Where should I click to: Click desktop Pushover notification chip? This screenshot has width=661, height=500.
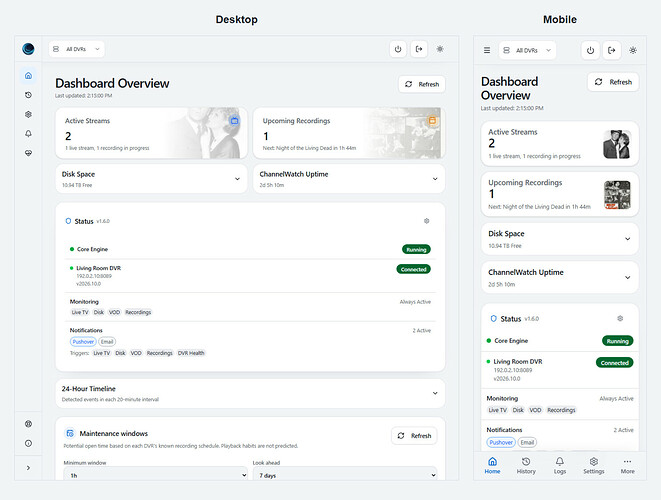(x=83, y=341)
